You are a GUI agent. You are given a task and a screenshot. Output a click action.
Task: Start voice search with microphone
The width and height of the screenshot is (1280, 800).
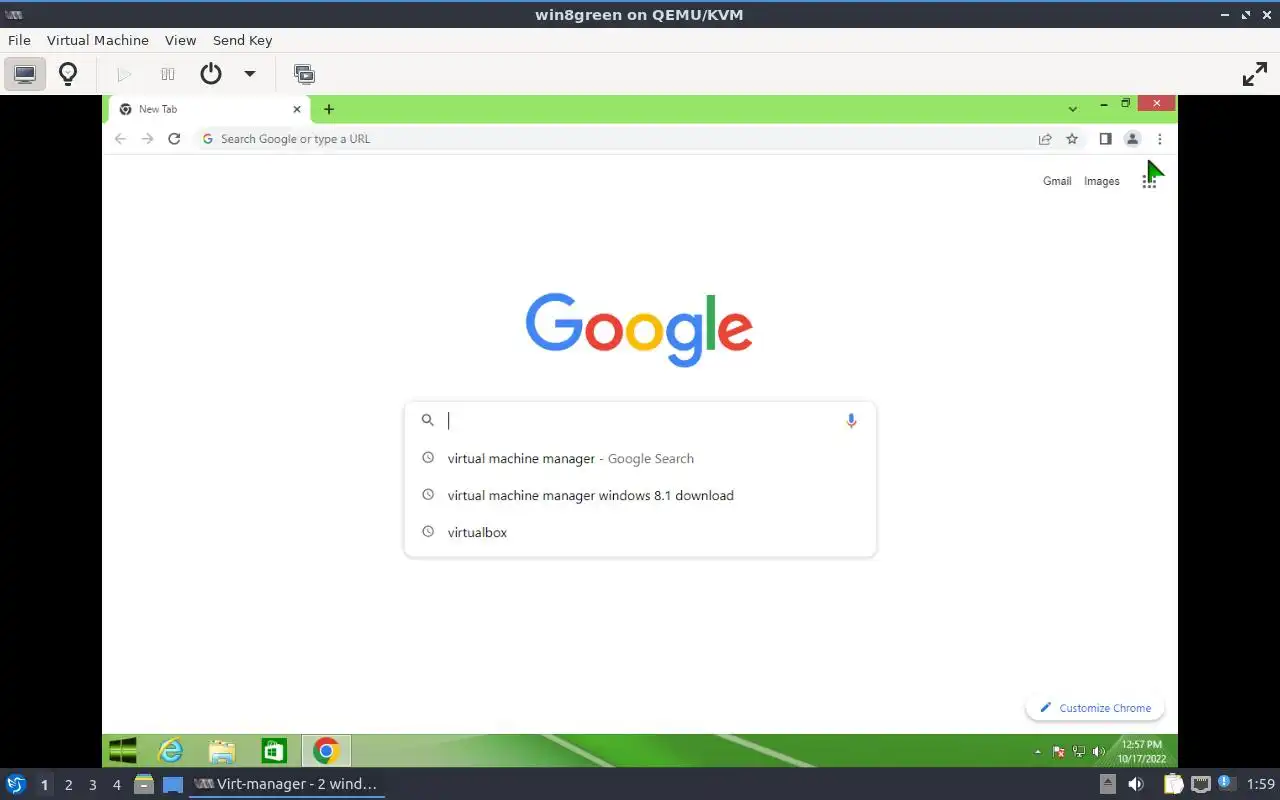pyautogui.click(x=851, y=421)
